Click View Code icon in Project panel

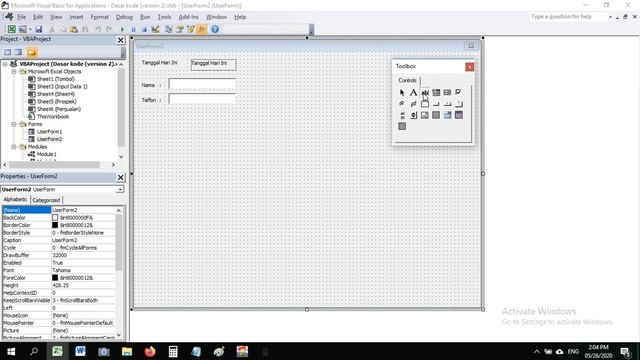(8, 52)
